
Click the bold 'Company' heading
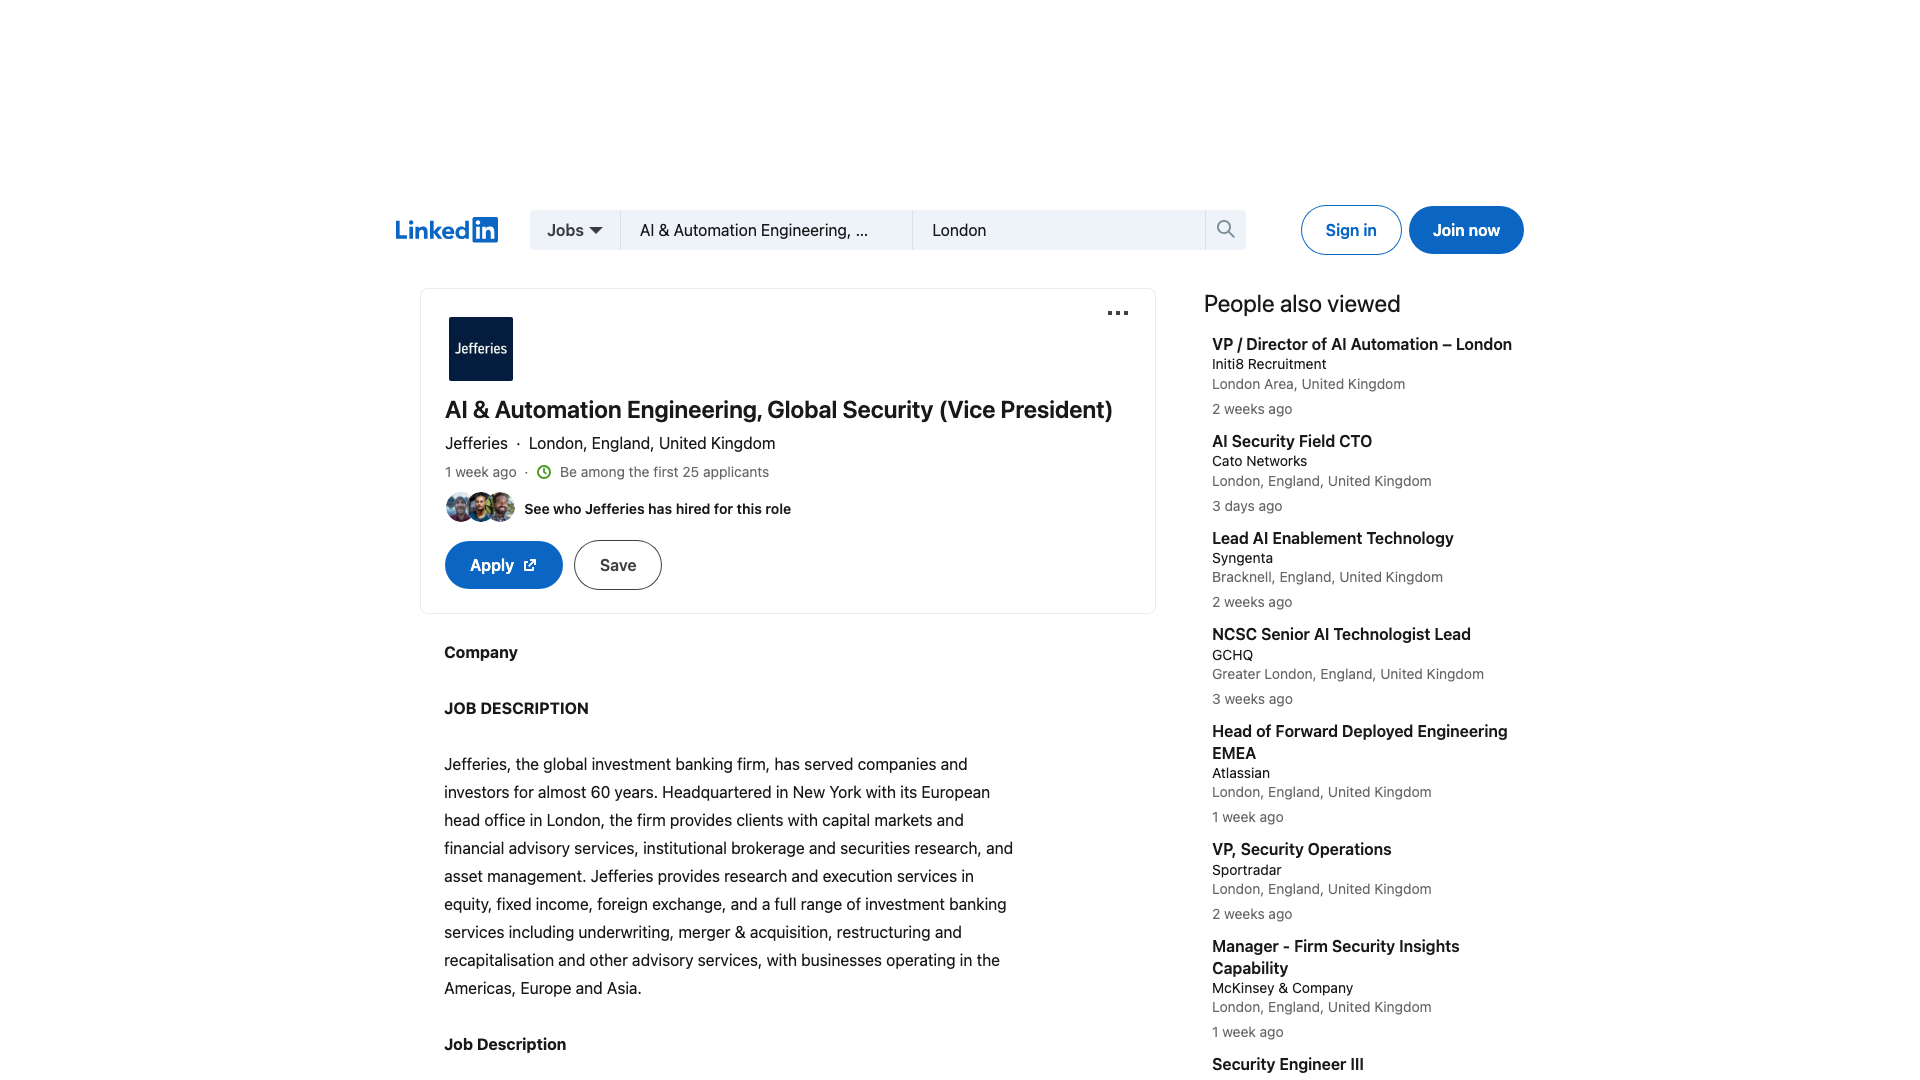(481, 652)
